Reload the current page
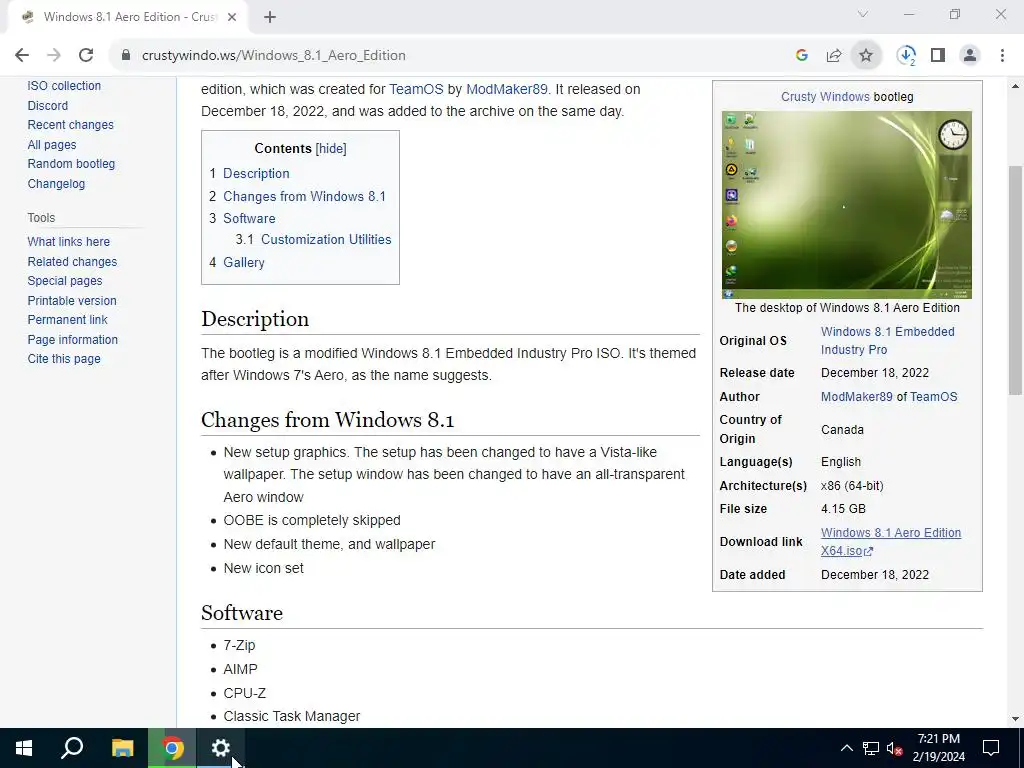 [x=86, y=56]
